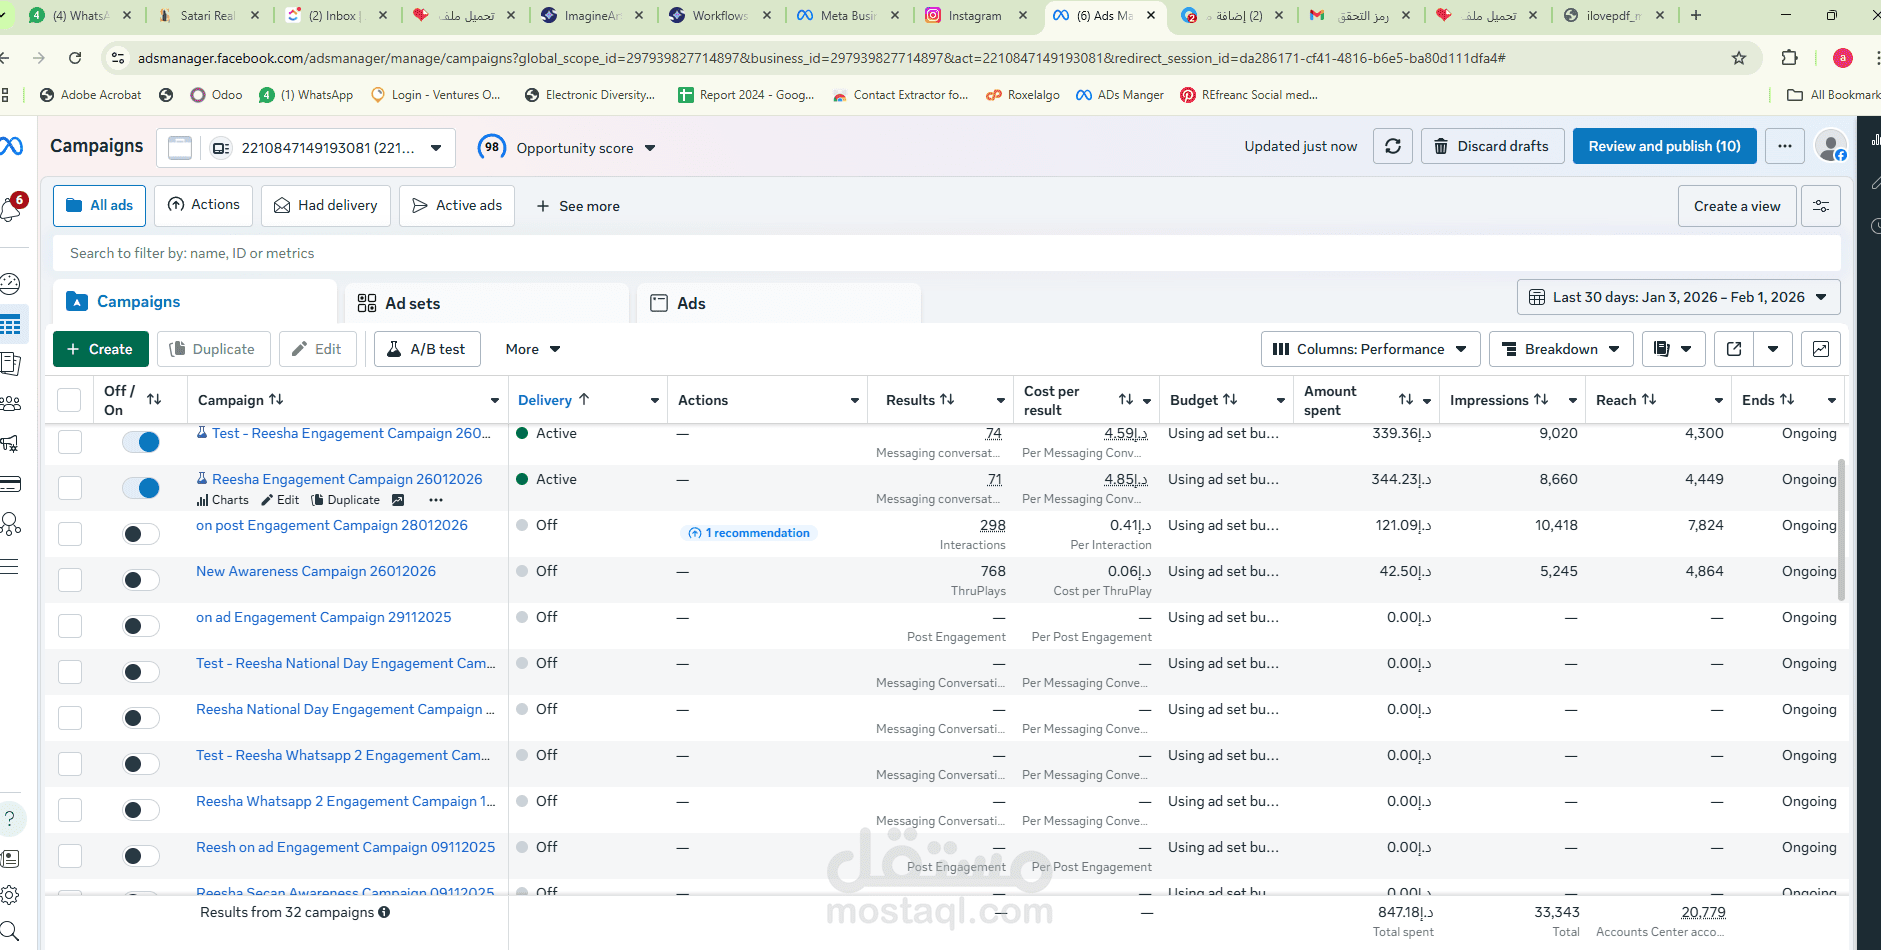This screenshot has width=1881, height=950.
Task: Show charts panel icon at far right
Action: 1821,349
